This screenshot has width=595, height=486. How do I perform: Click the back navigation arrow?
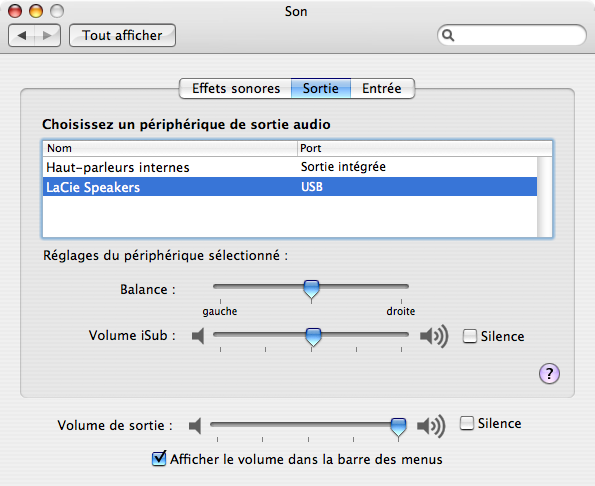(22, 36)
